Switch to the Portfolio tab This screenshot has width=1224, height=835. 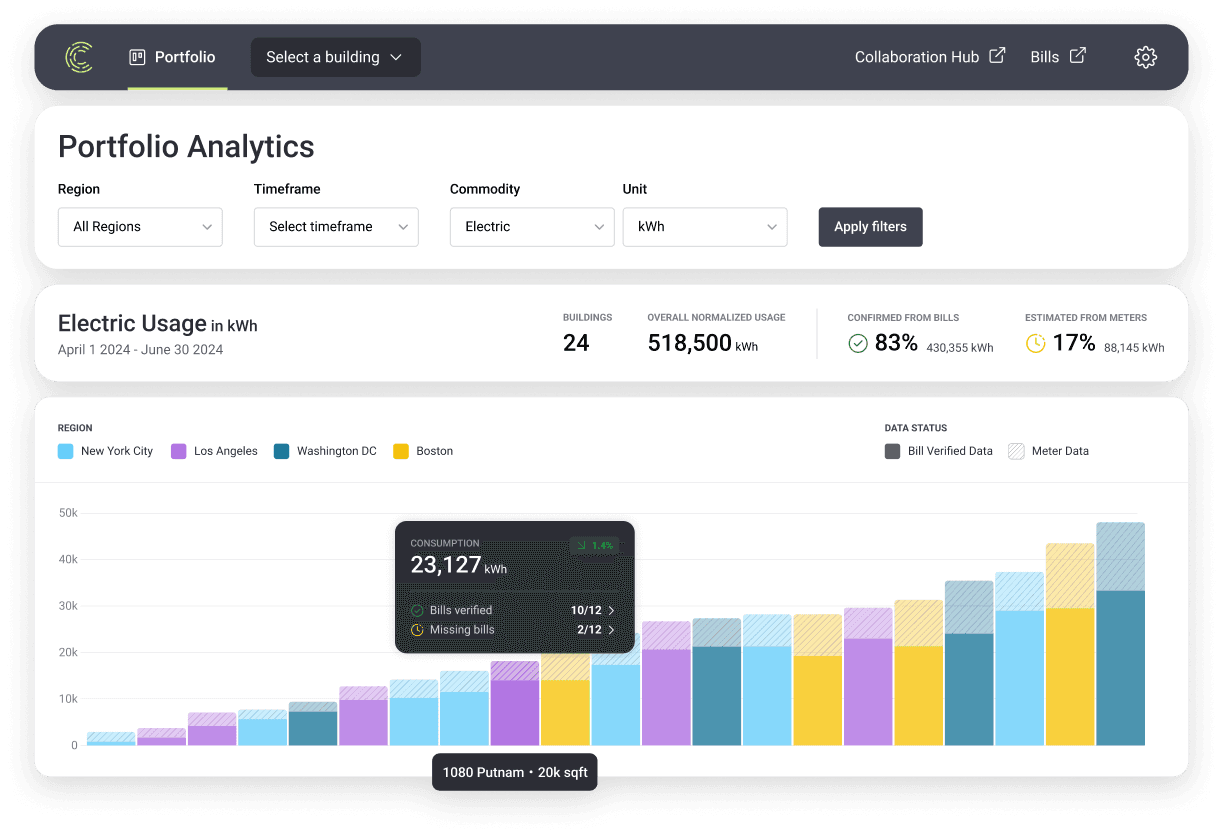tap(173, 57)
